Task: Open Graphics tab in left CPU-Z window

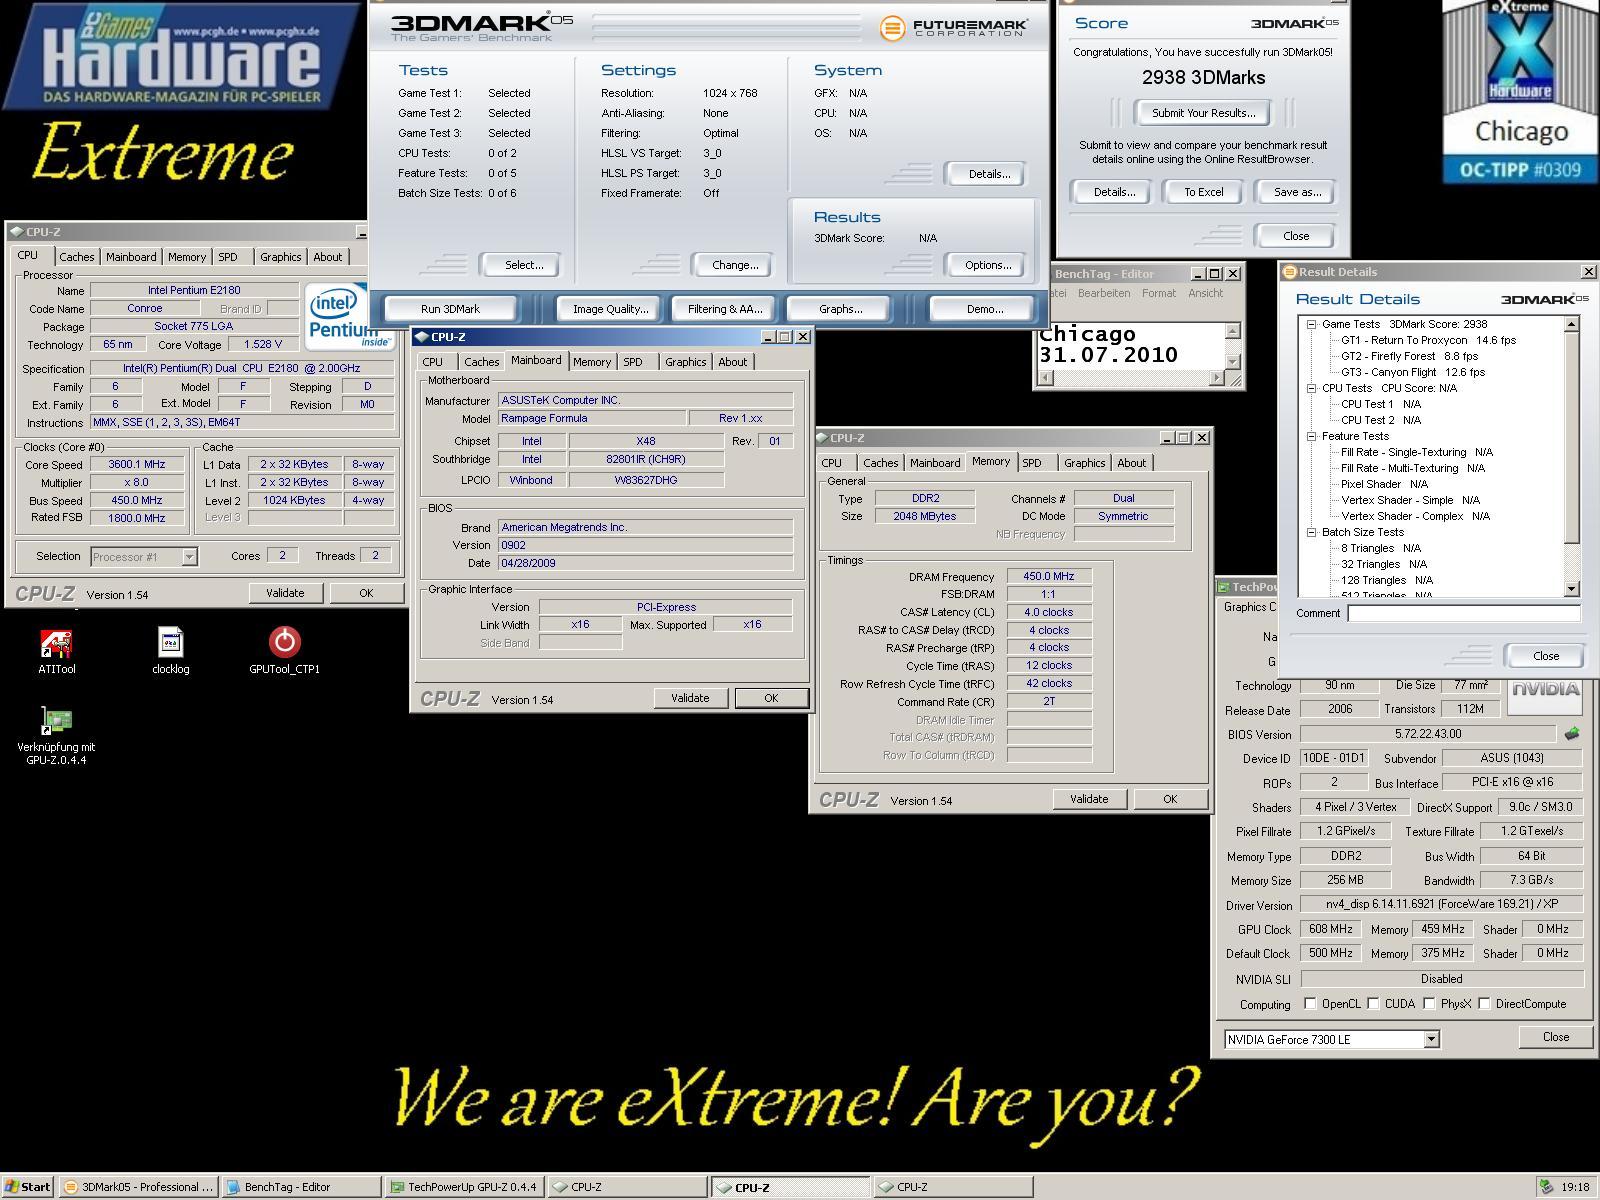Action: 280,257
